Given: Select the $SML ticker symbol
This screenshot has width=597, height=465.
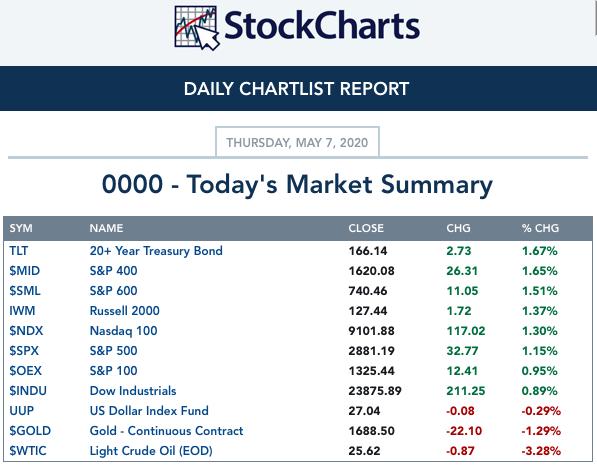Looking at the screenshot, I should click(25, 291).
